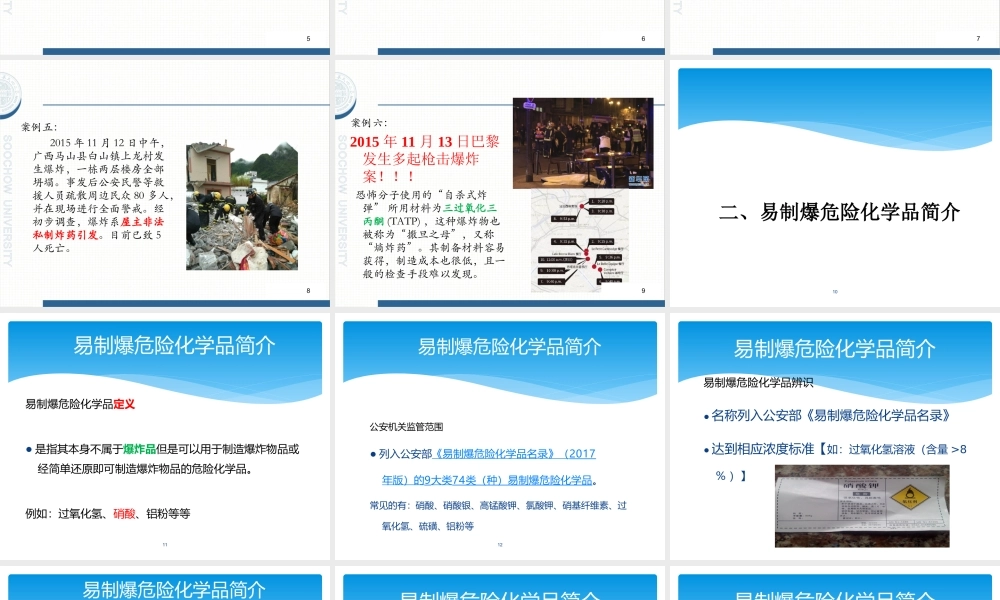Select slide 10 titled 二、易制爆危险化学品简介
This screenshot has height=600, width=1000.
point(835,184)
